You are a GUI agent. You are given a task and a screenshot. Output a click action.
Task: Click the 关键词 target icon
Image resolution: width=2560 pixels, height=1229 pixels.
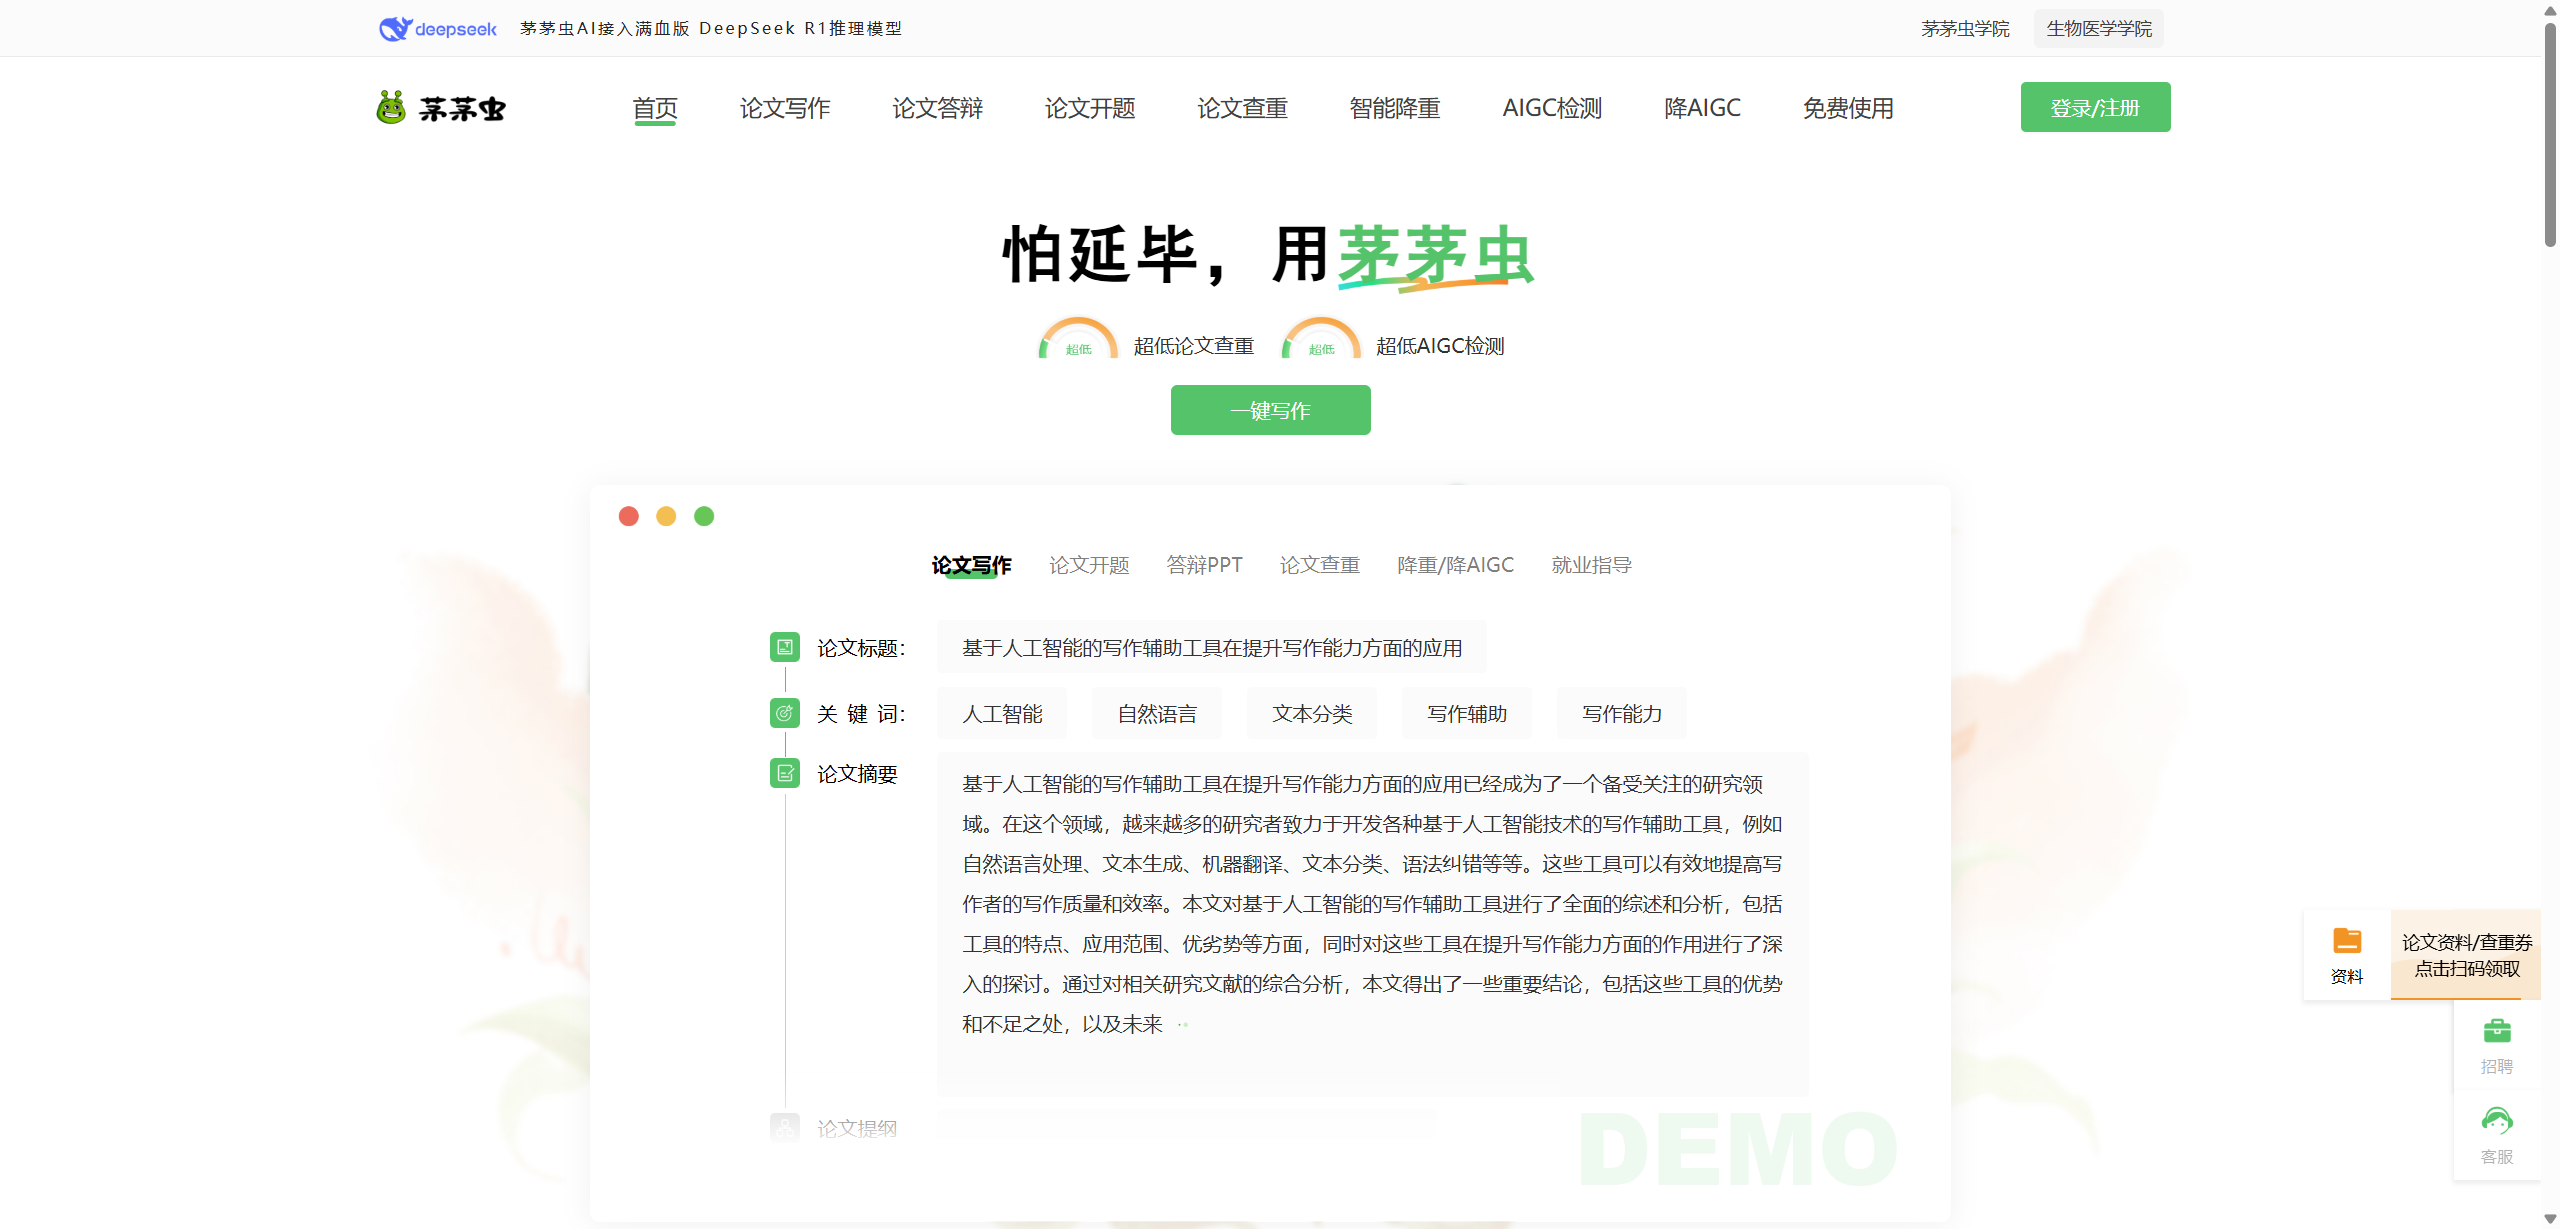pyautogui.click(x=785, y=713)
